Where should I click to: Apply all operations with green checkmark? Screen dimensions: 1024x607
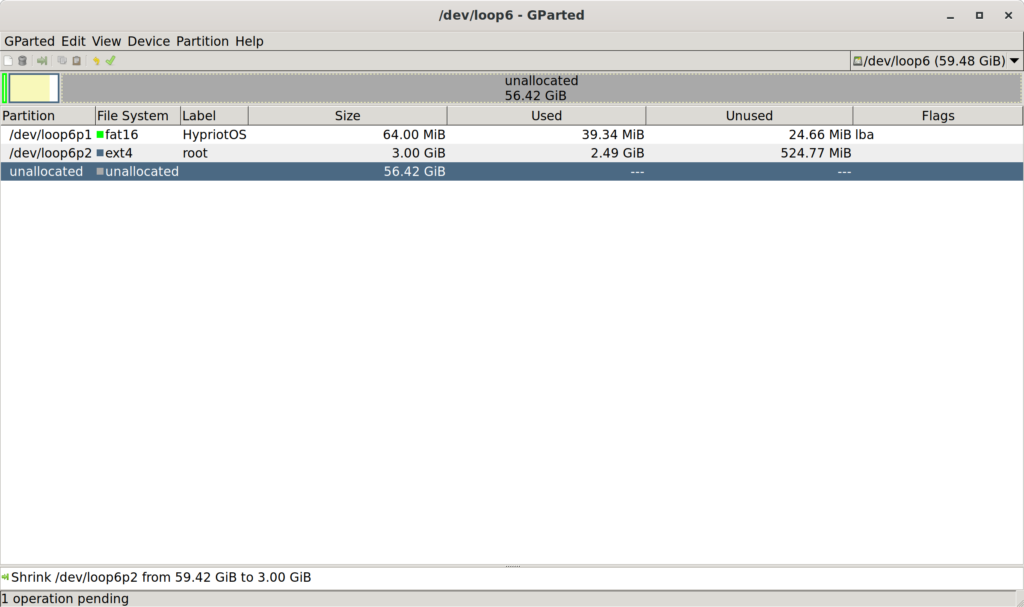click(x=111, y=61)
